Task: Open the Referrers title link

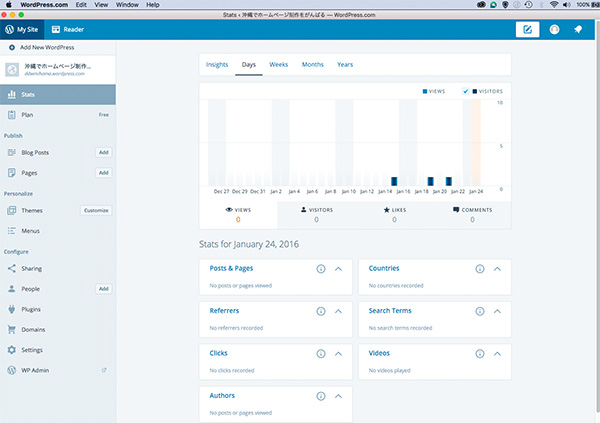Action: pyautogui.click(x=224, y=310)
